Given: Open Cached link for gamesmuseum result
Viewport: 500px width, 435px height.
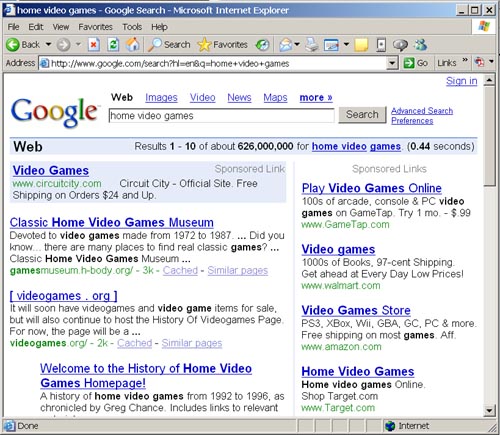Looking at the screenshot, I should pos(180,270).
